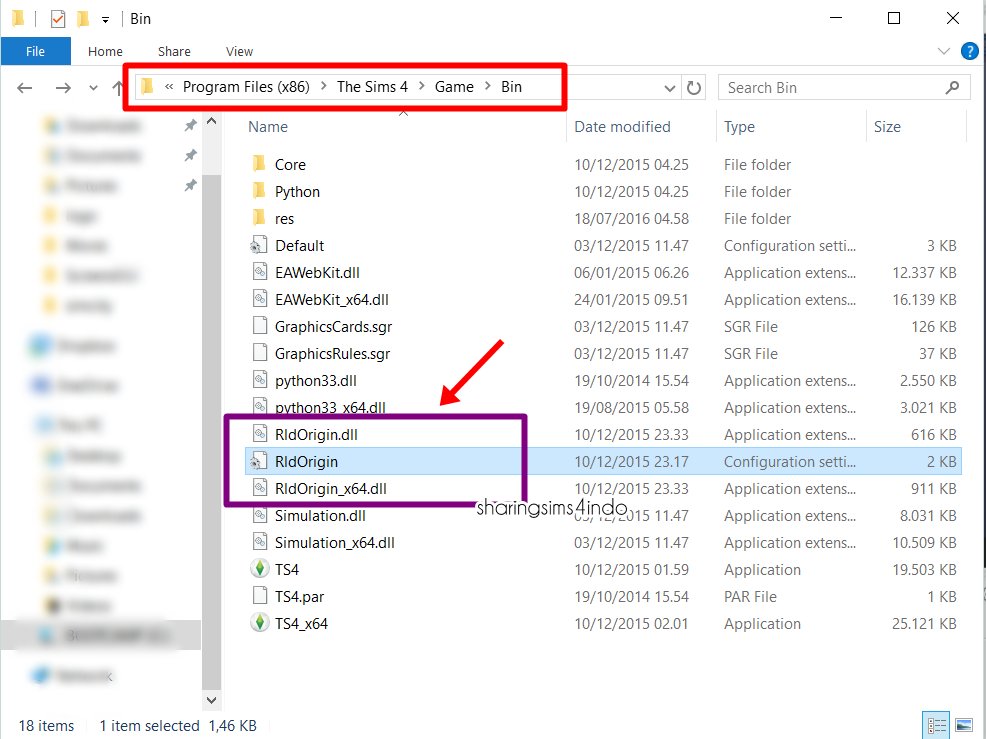Select the Python folder icon
This screenshot has height=739, width=986.
[259, 191]
